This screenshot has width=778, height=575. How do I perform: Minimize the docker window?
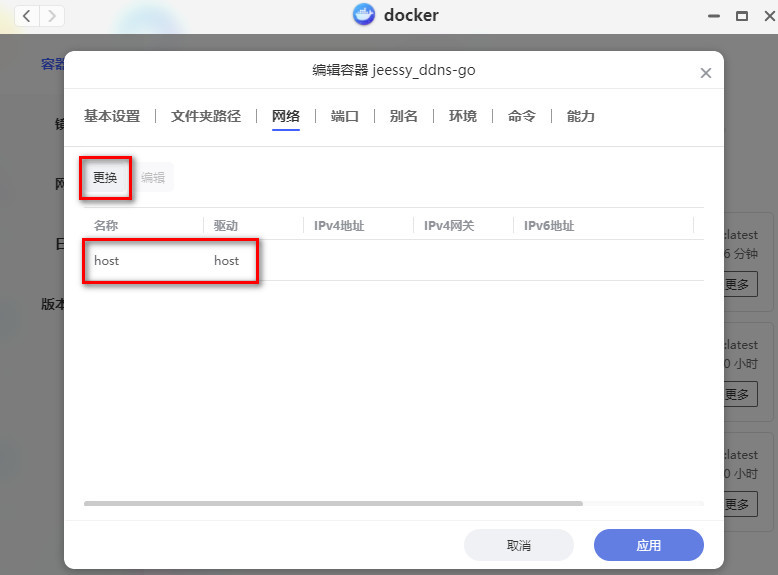pyautogui.click(x=712, y=16)
